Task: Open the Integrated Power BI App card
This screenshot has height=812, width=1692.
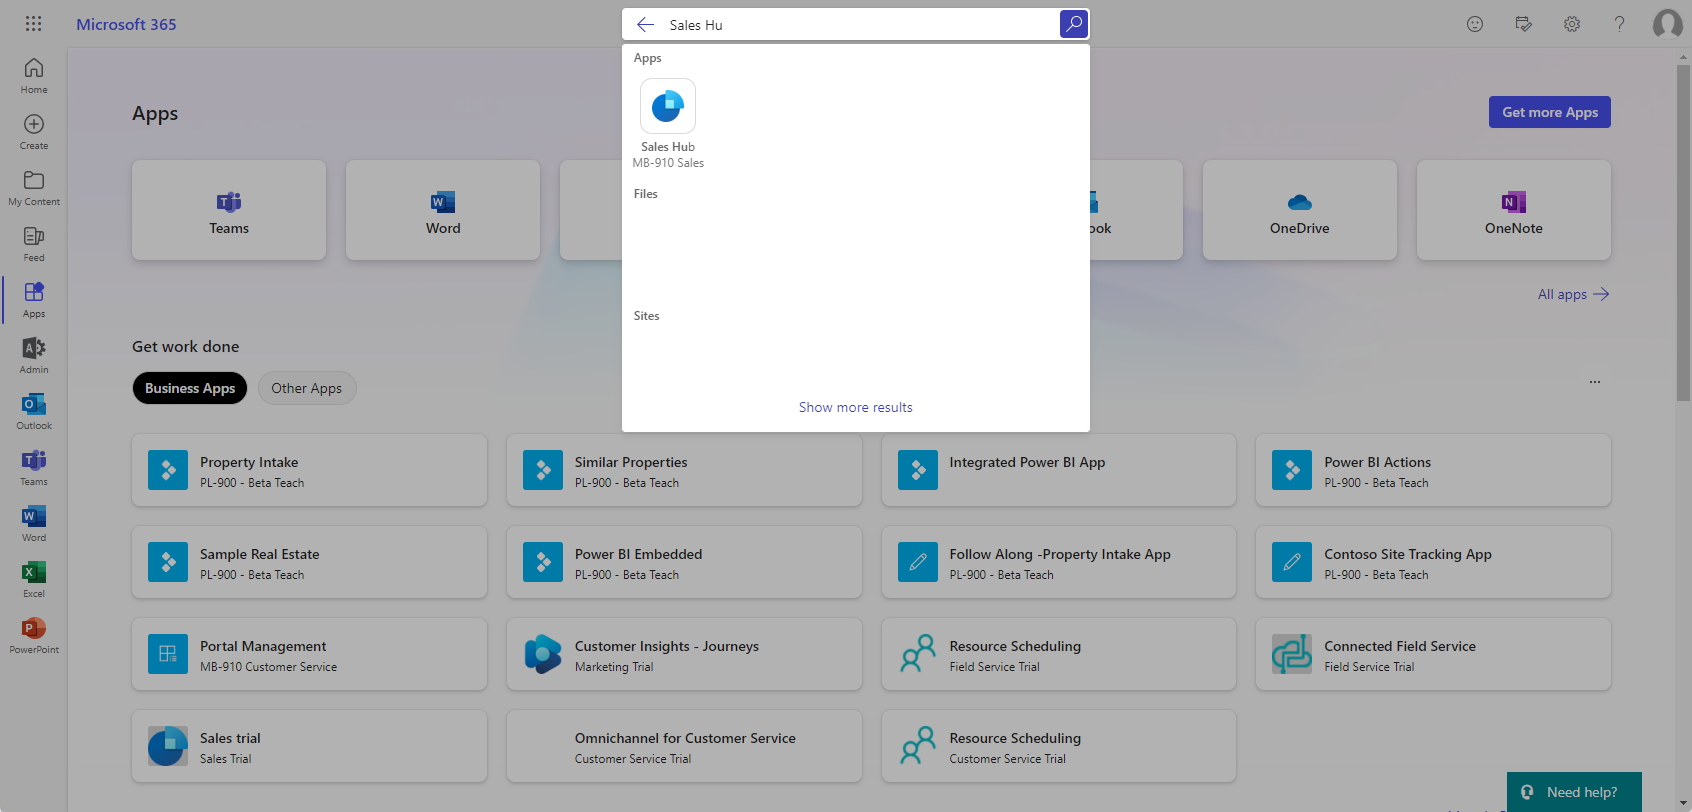Action: pyautogui.click(x=1059, y=470)
